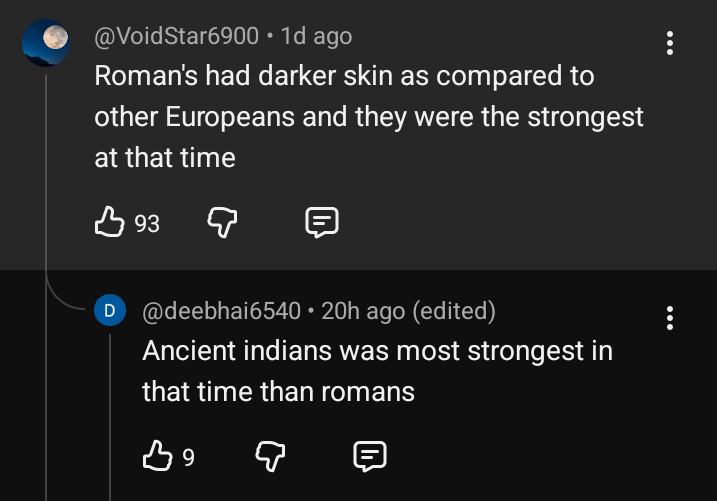The width and height of the screenshot is (717, 501).
Task: Reply to deebhai6540's Ancient indians comment
Action: tap(370, 458)
